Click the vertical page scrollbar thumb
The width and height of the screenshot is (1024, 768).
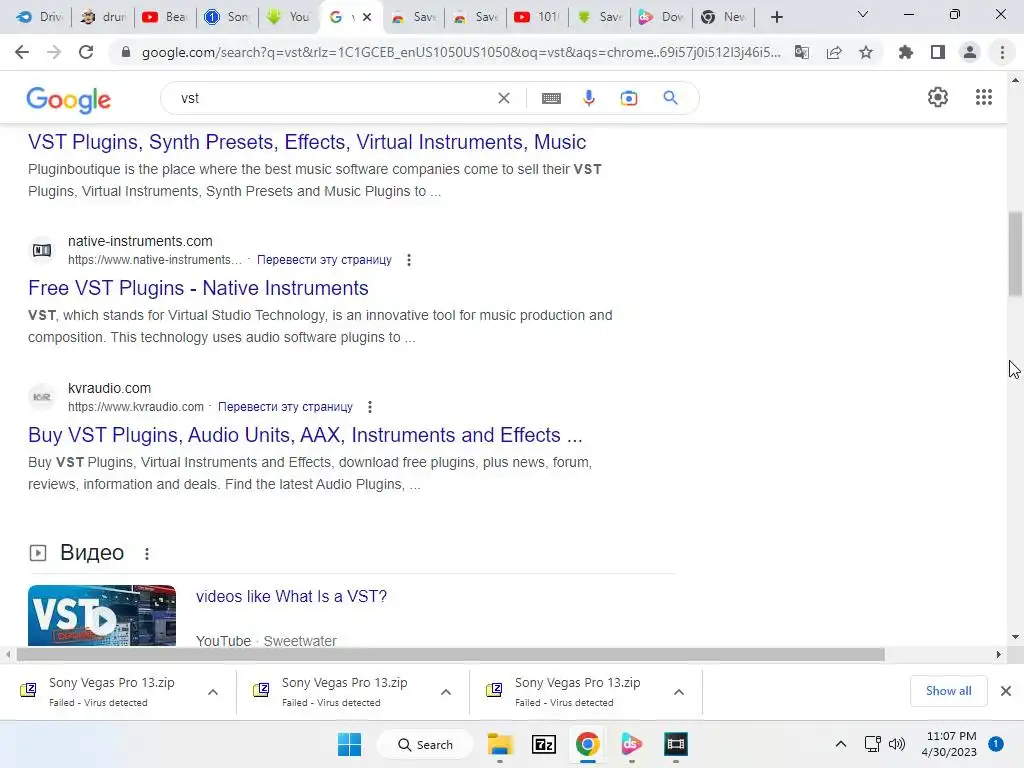click(x=1015, y=254)
